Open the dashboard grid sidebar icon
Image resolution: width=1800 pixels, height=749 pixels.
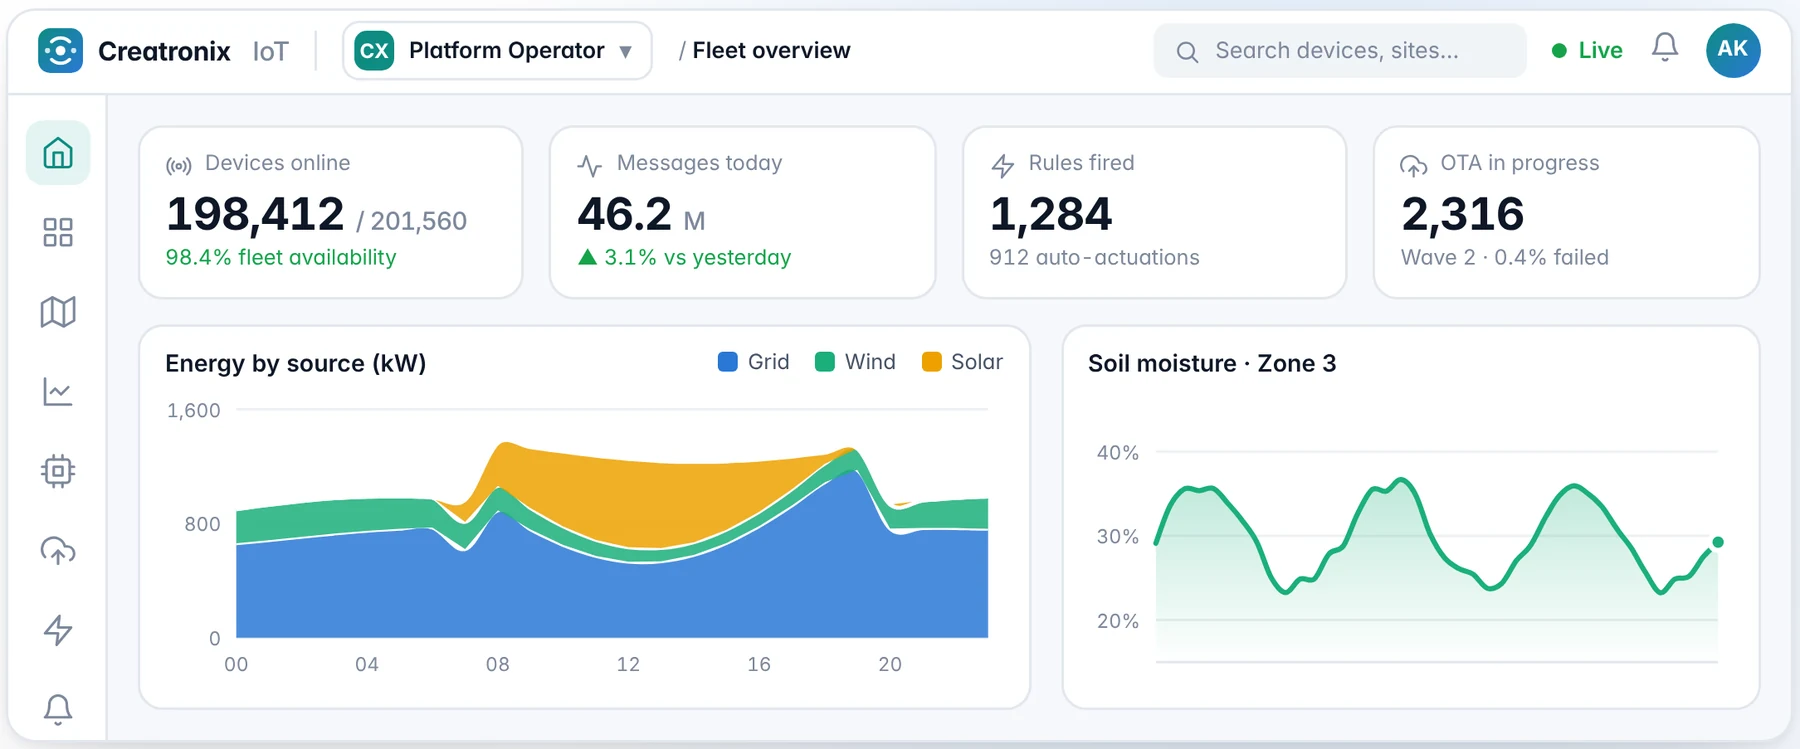[x=58, y=232]
